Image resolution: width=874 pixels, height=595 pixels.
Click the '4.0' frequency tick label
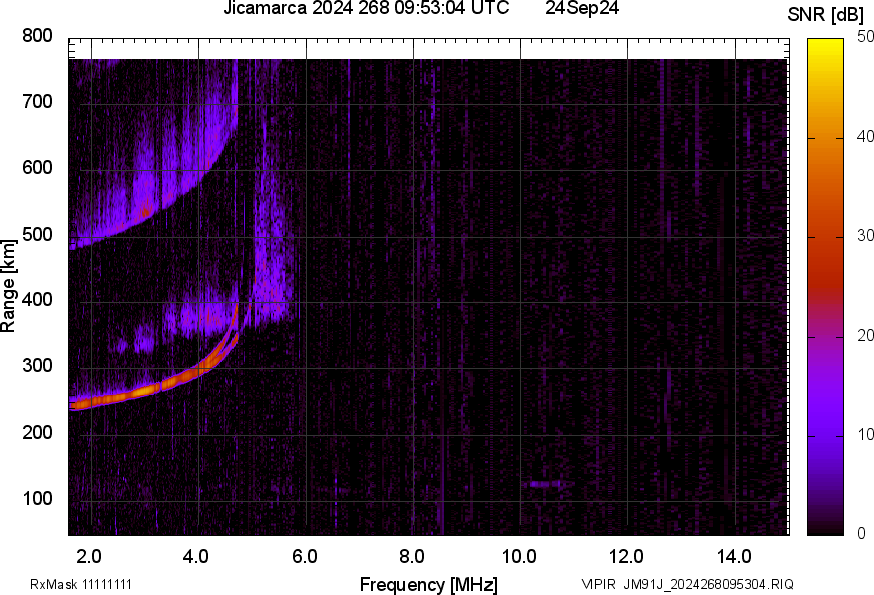point(196,556)
